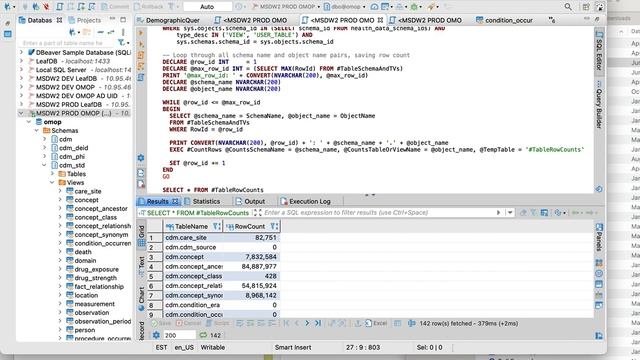Image resolution: width=640 pixels, height=360 pixels.
Task: Open the vertical Query Builder tab
Action: click(599, 104)
